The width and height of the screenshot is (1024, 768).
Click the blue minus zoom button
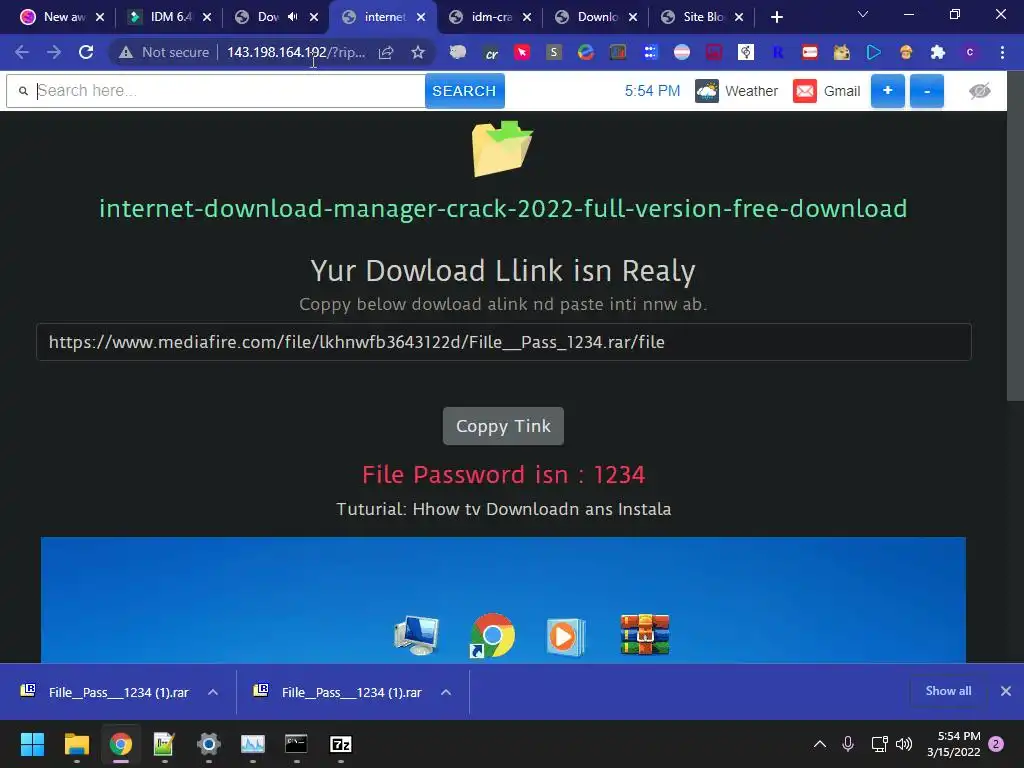point(927,91)
